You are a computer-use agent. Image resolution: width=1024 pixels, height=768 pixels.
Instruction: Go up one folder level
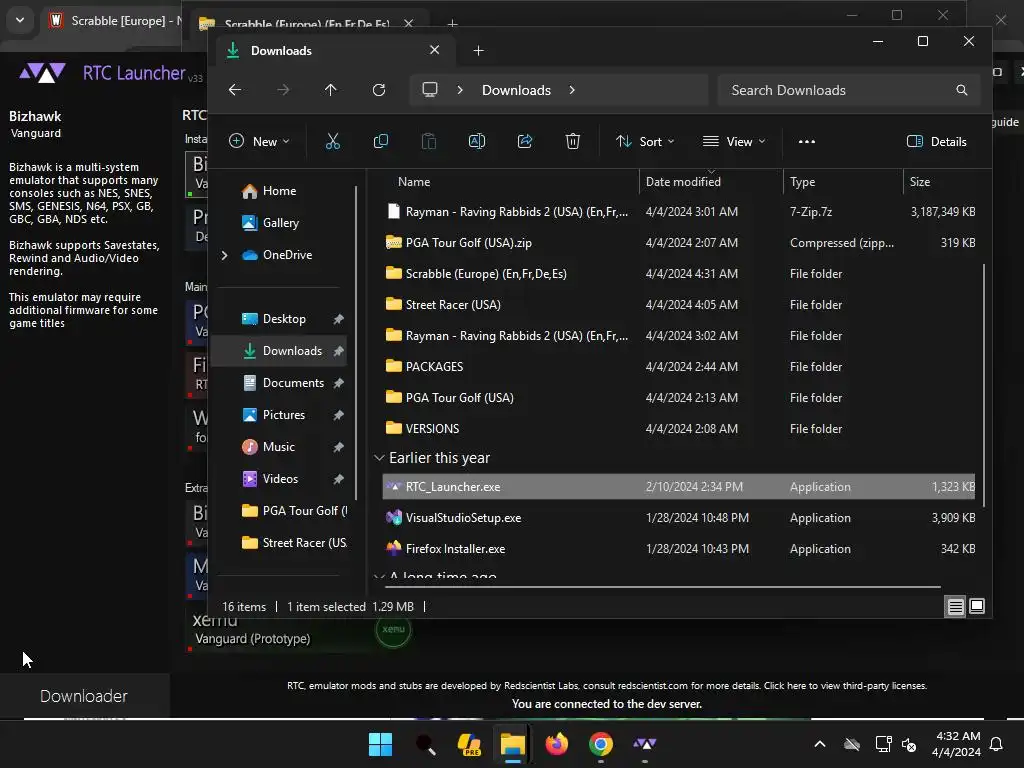coord(330,90)
